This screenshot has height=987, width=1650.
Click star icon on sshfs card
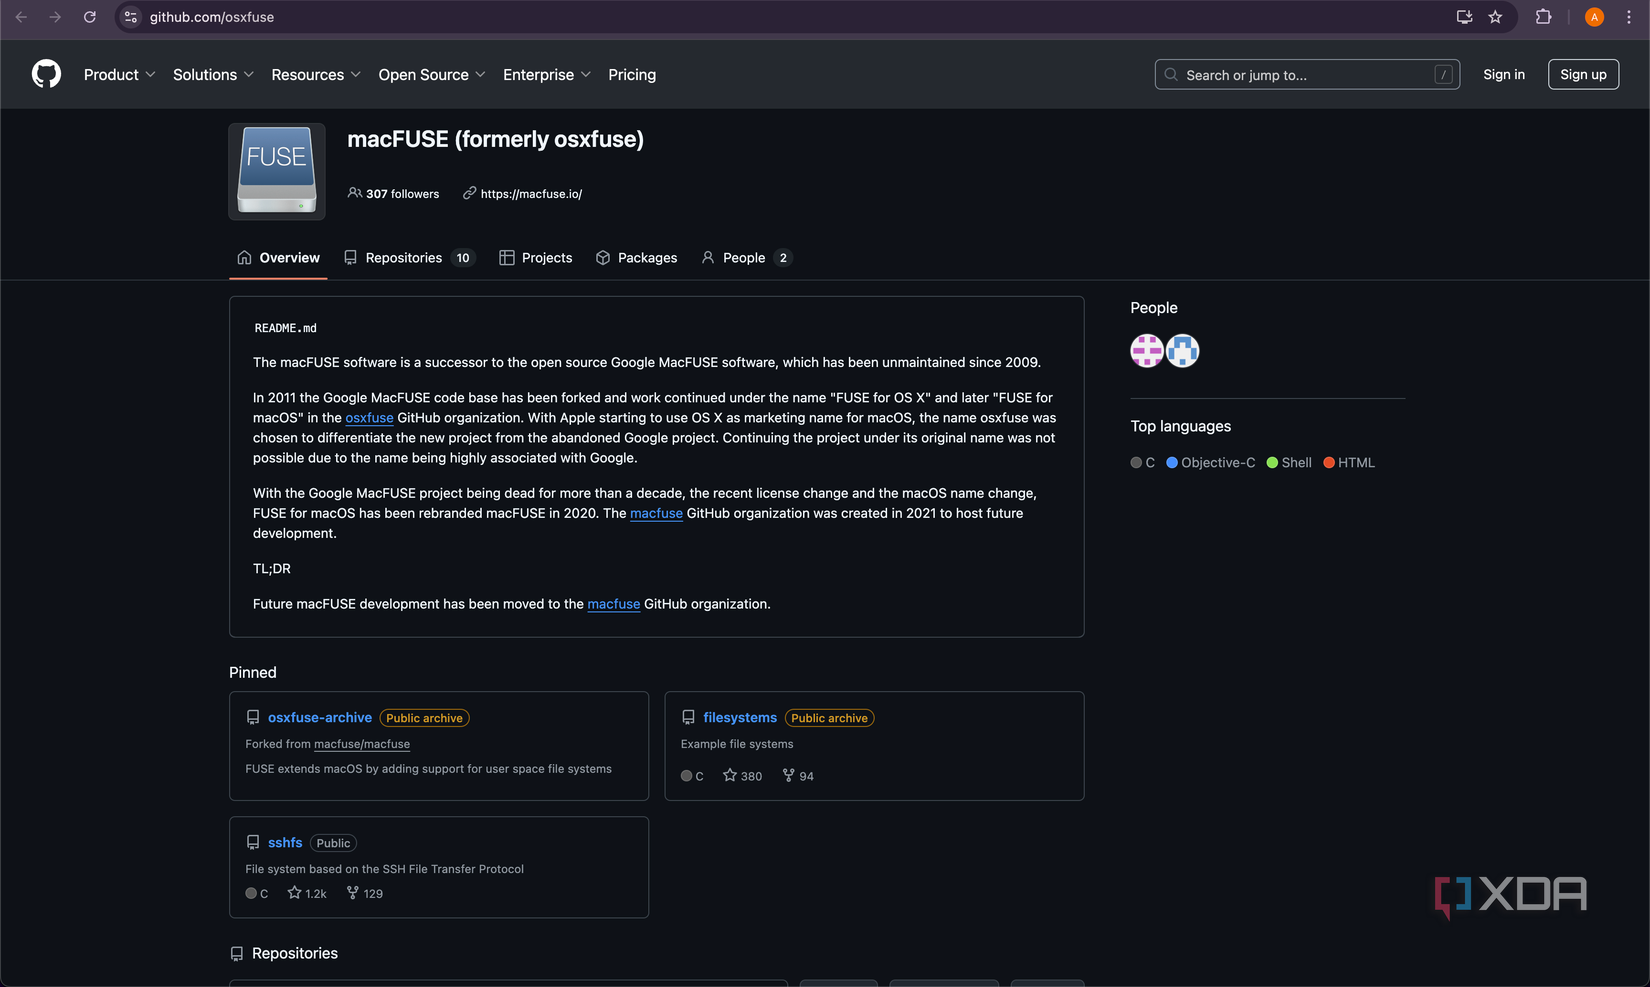pyautogui.click(x=294, y=893)
